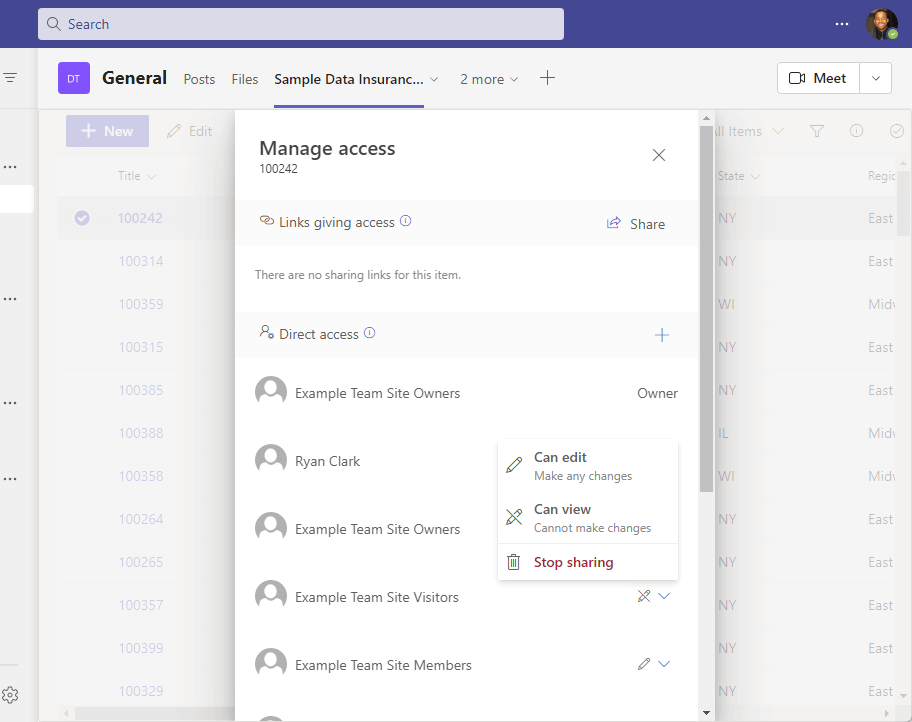Expand permission dropdown for Site Visitors
912x722 pixels.
pyautogui.click(x=664, y=596)
